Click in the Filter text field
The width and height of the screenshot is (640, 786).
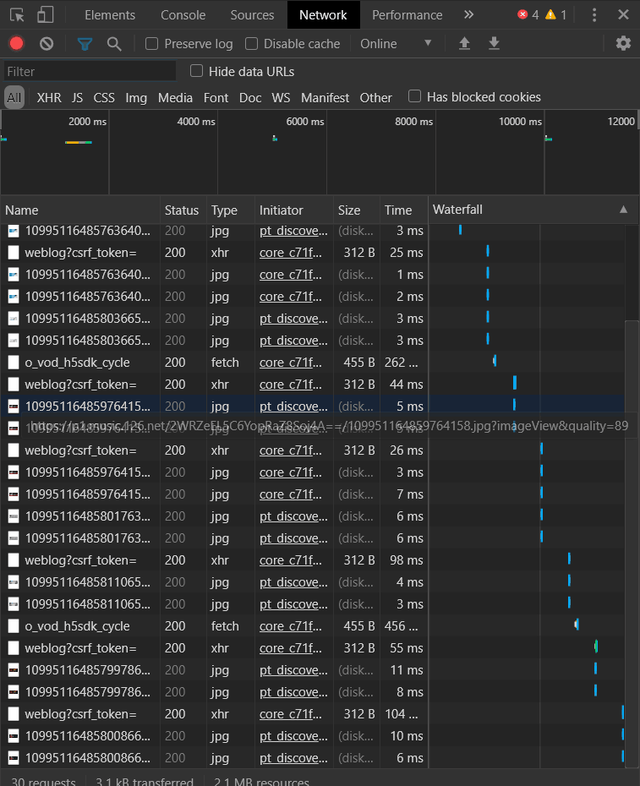point(88,72)
